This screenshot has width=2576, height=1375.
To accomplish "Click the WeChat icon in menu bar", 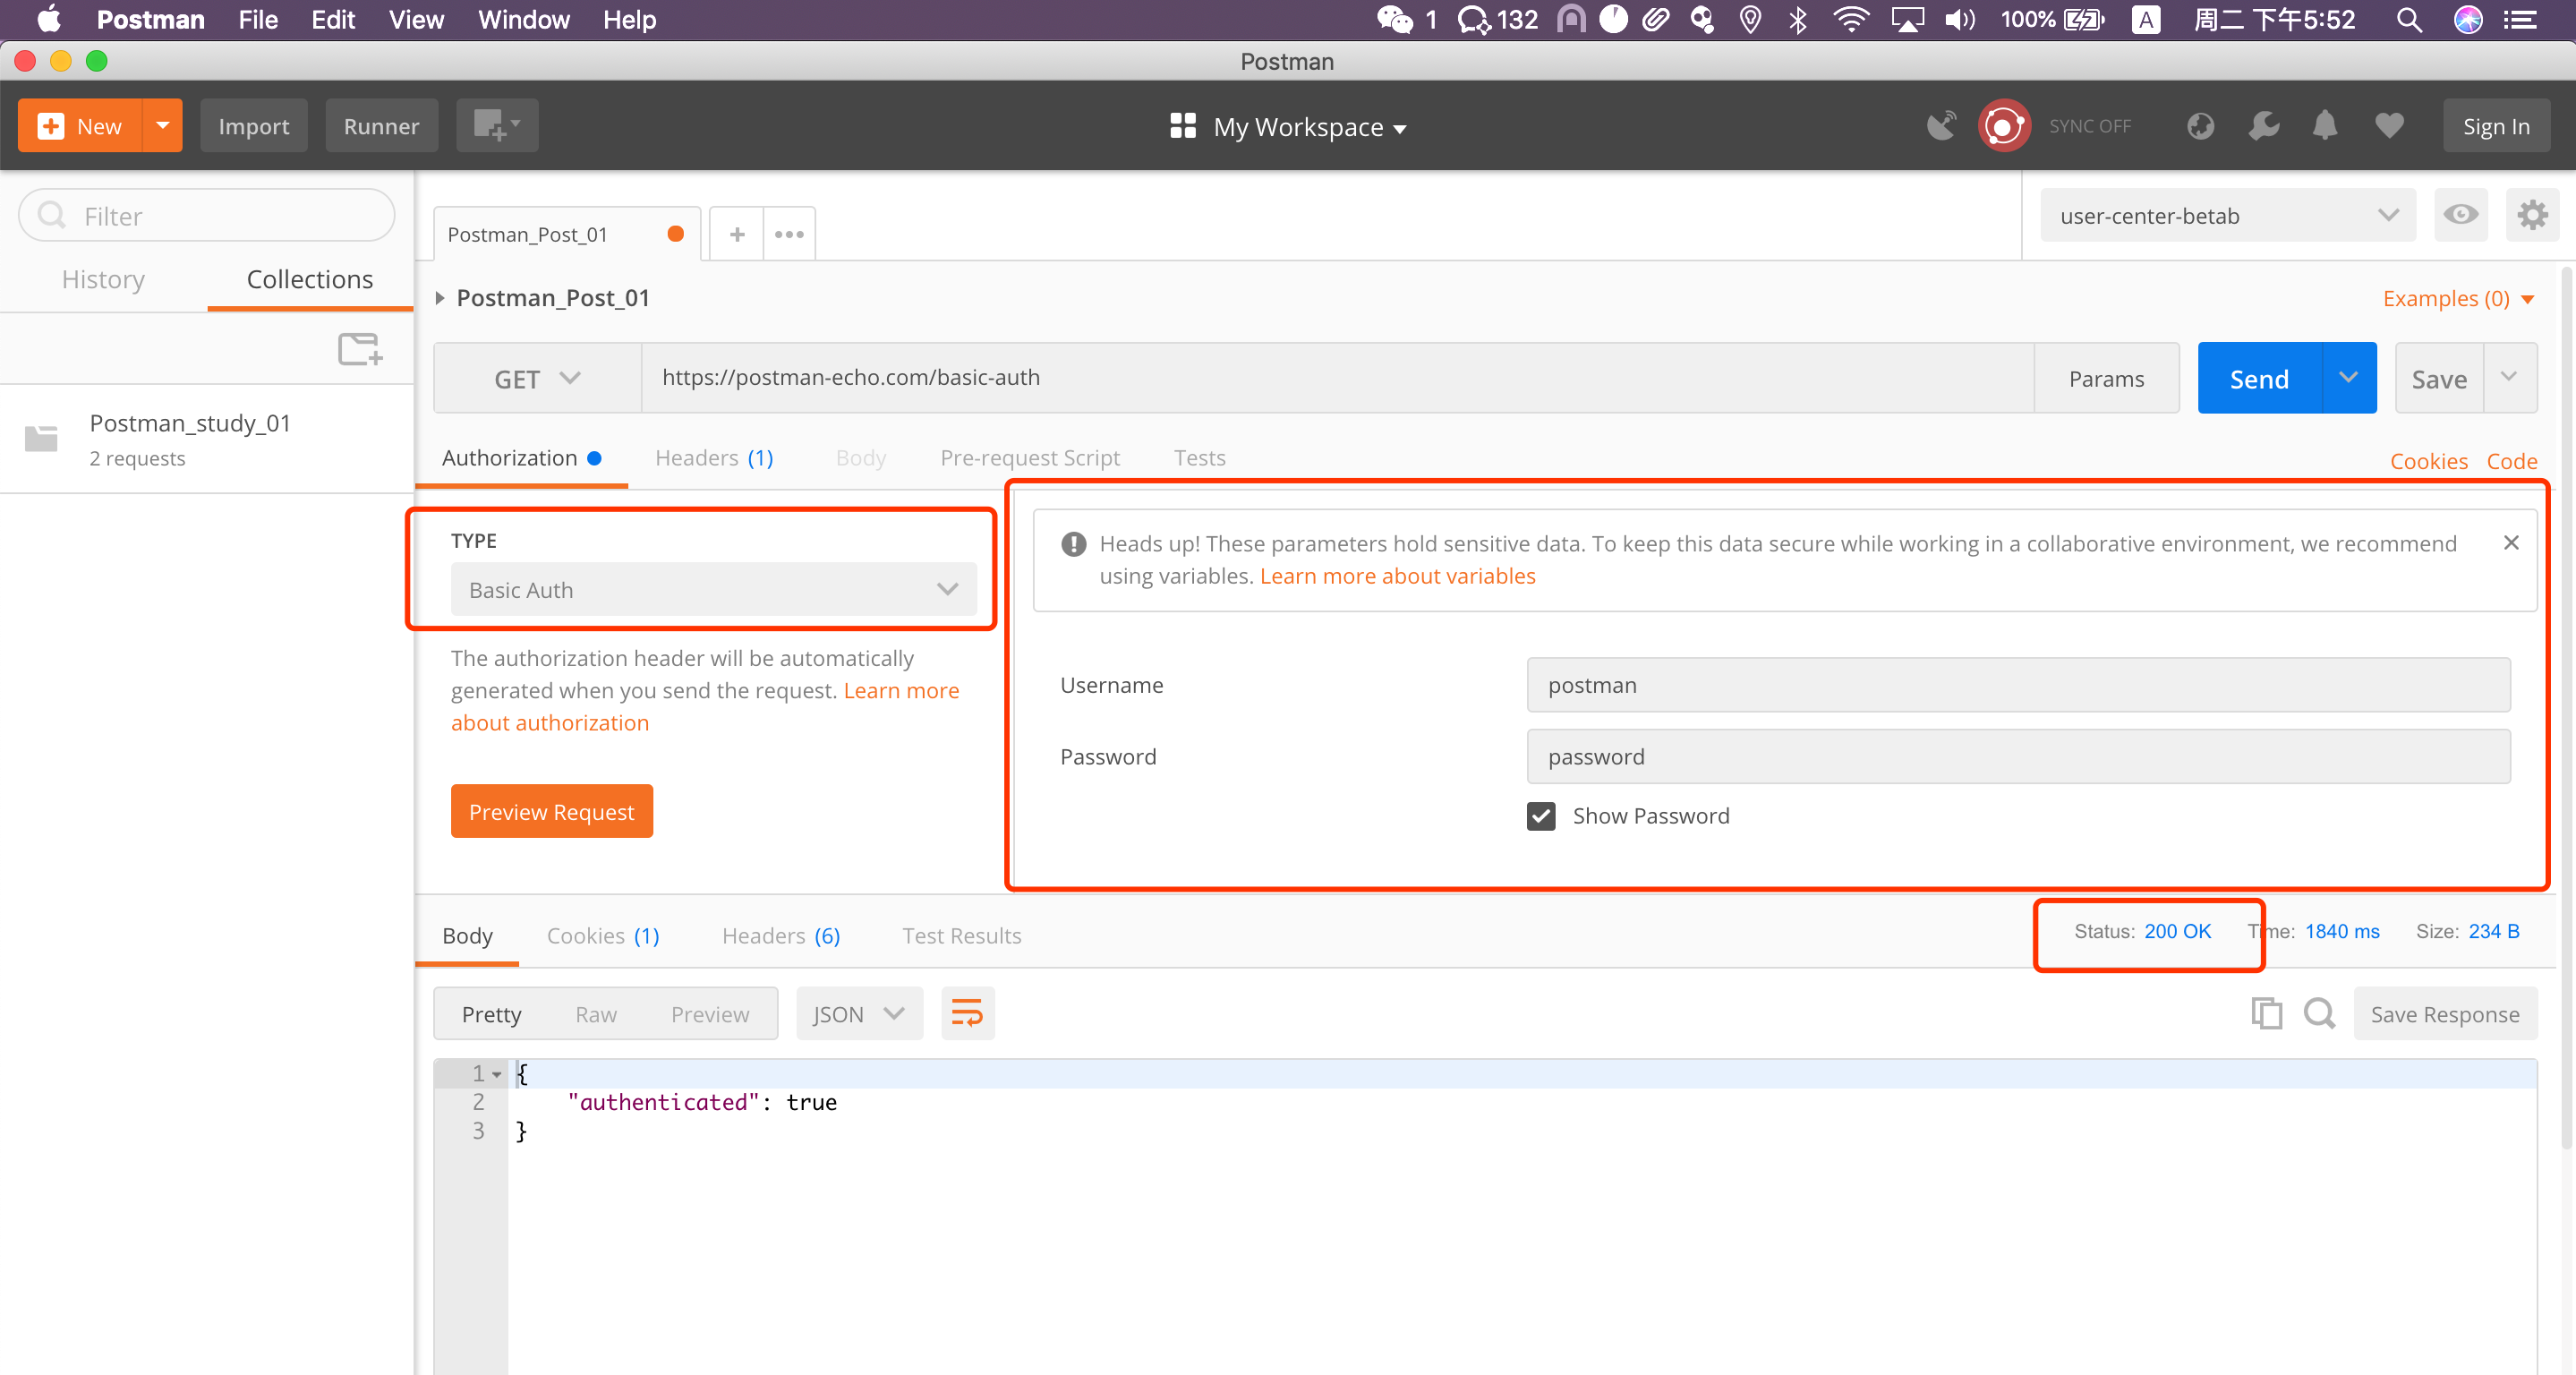I will click(1394, 20).
